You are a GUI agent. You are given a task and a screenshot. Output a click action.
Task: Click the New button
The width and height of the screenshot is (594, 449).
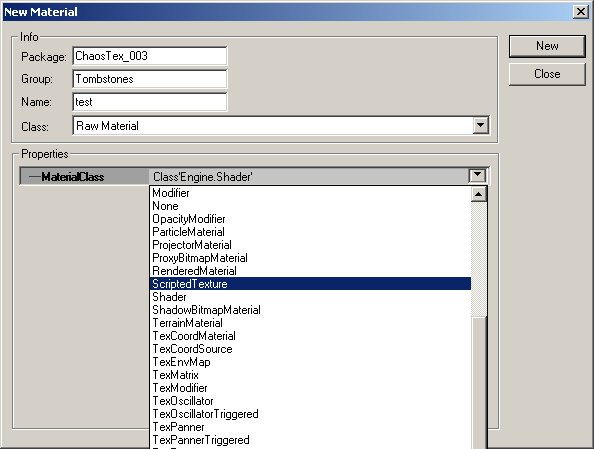click(x=547, y=46)
